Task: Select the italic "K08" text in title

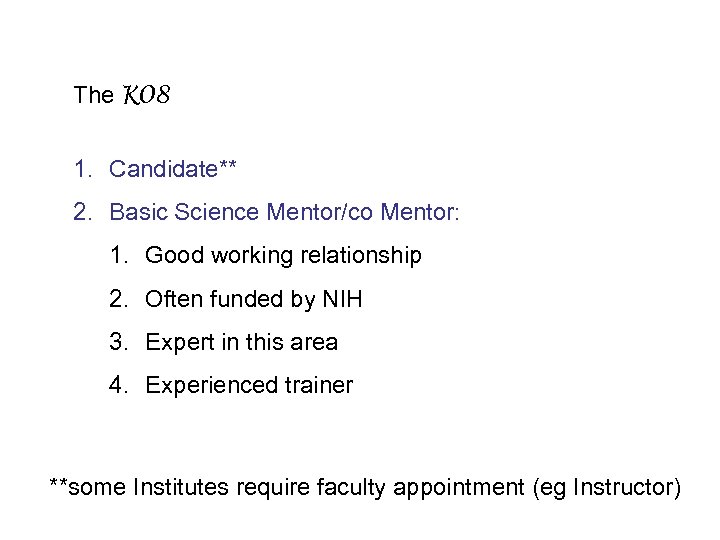Action: click(x=146, y=96)
